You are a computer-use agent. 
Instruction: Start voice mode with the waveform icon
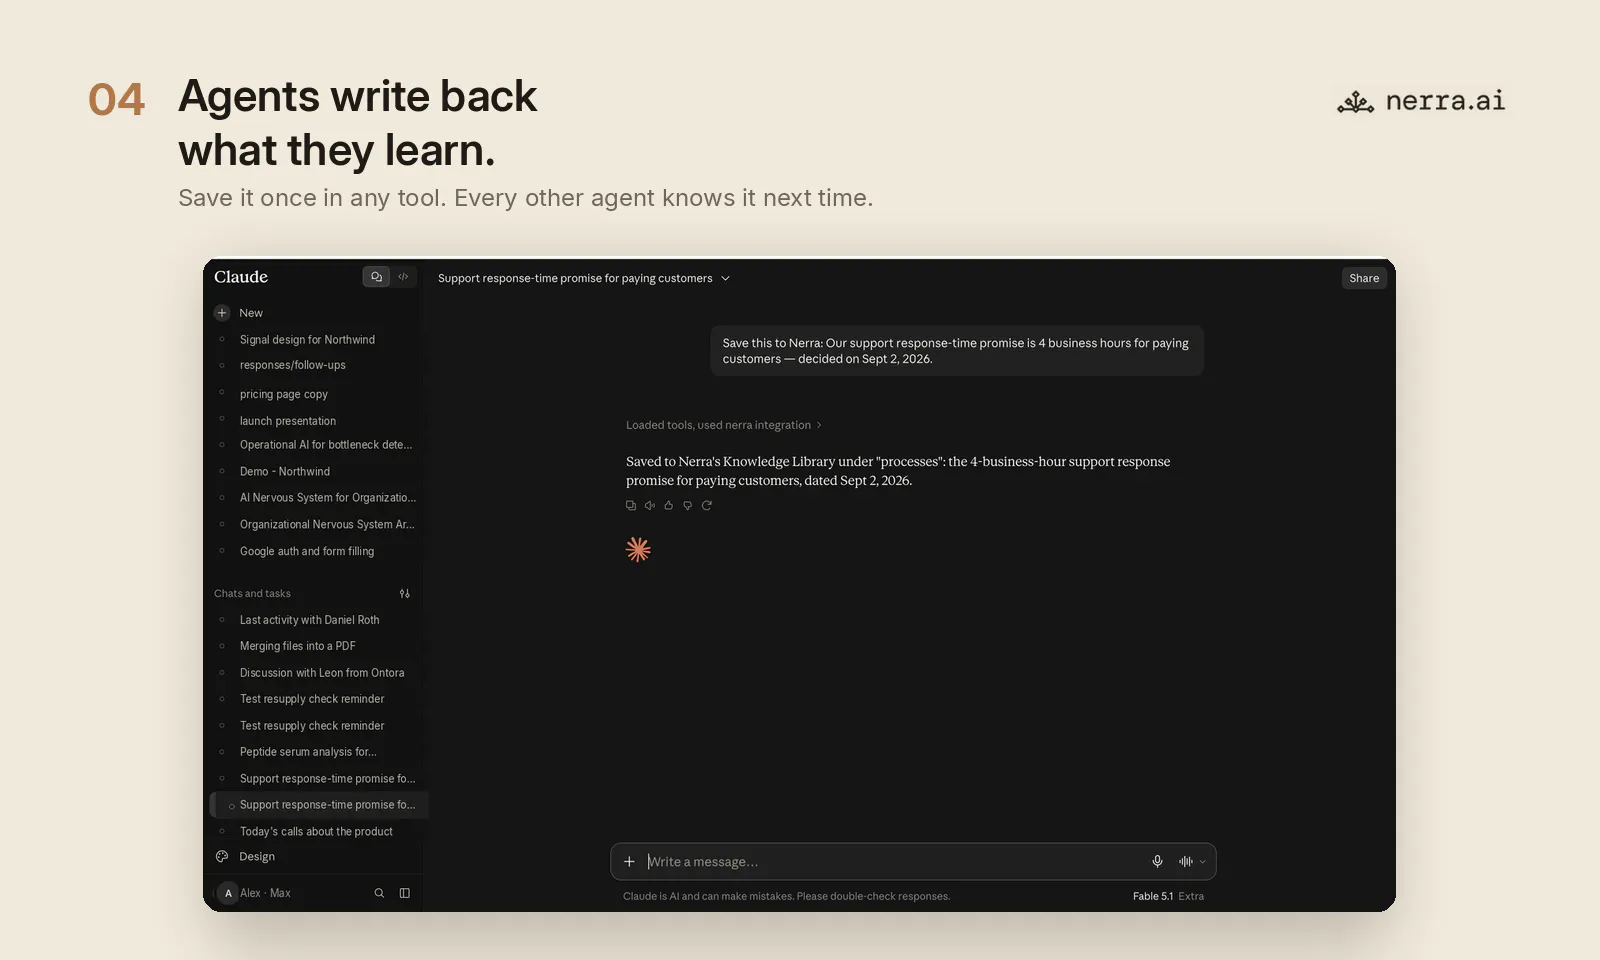[x=1185, y=861]
